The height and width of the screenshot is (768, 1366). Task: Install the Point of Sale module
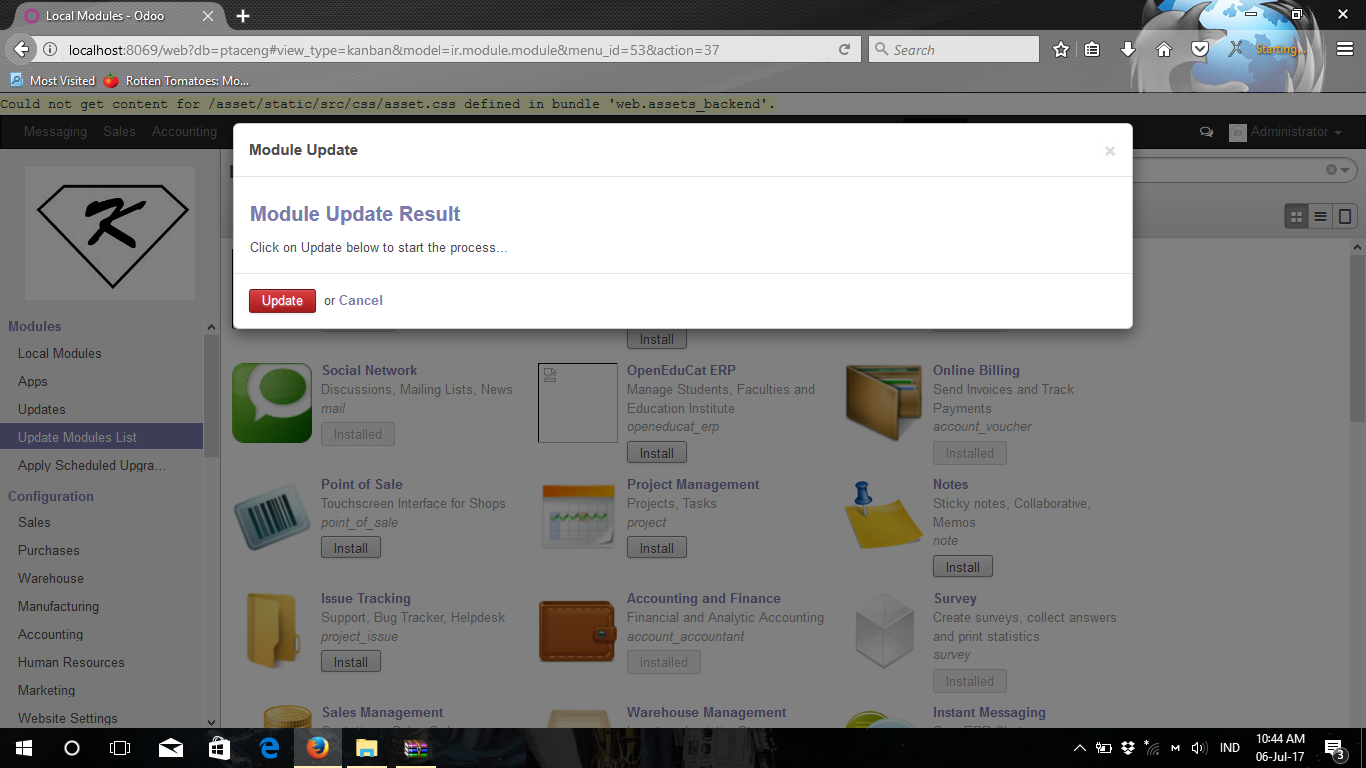tap(351, 548)
